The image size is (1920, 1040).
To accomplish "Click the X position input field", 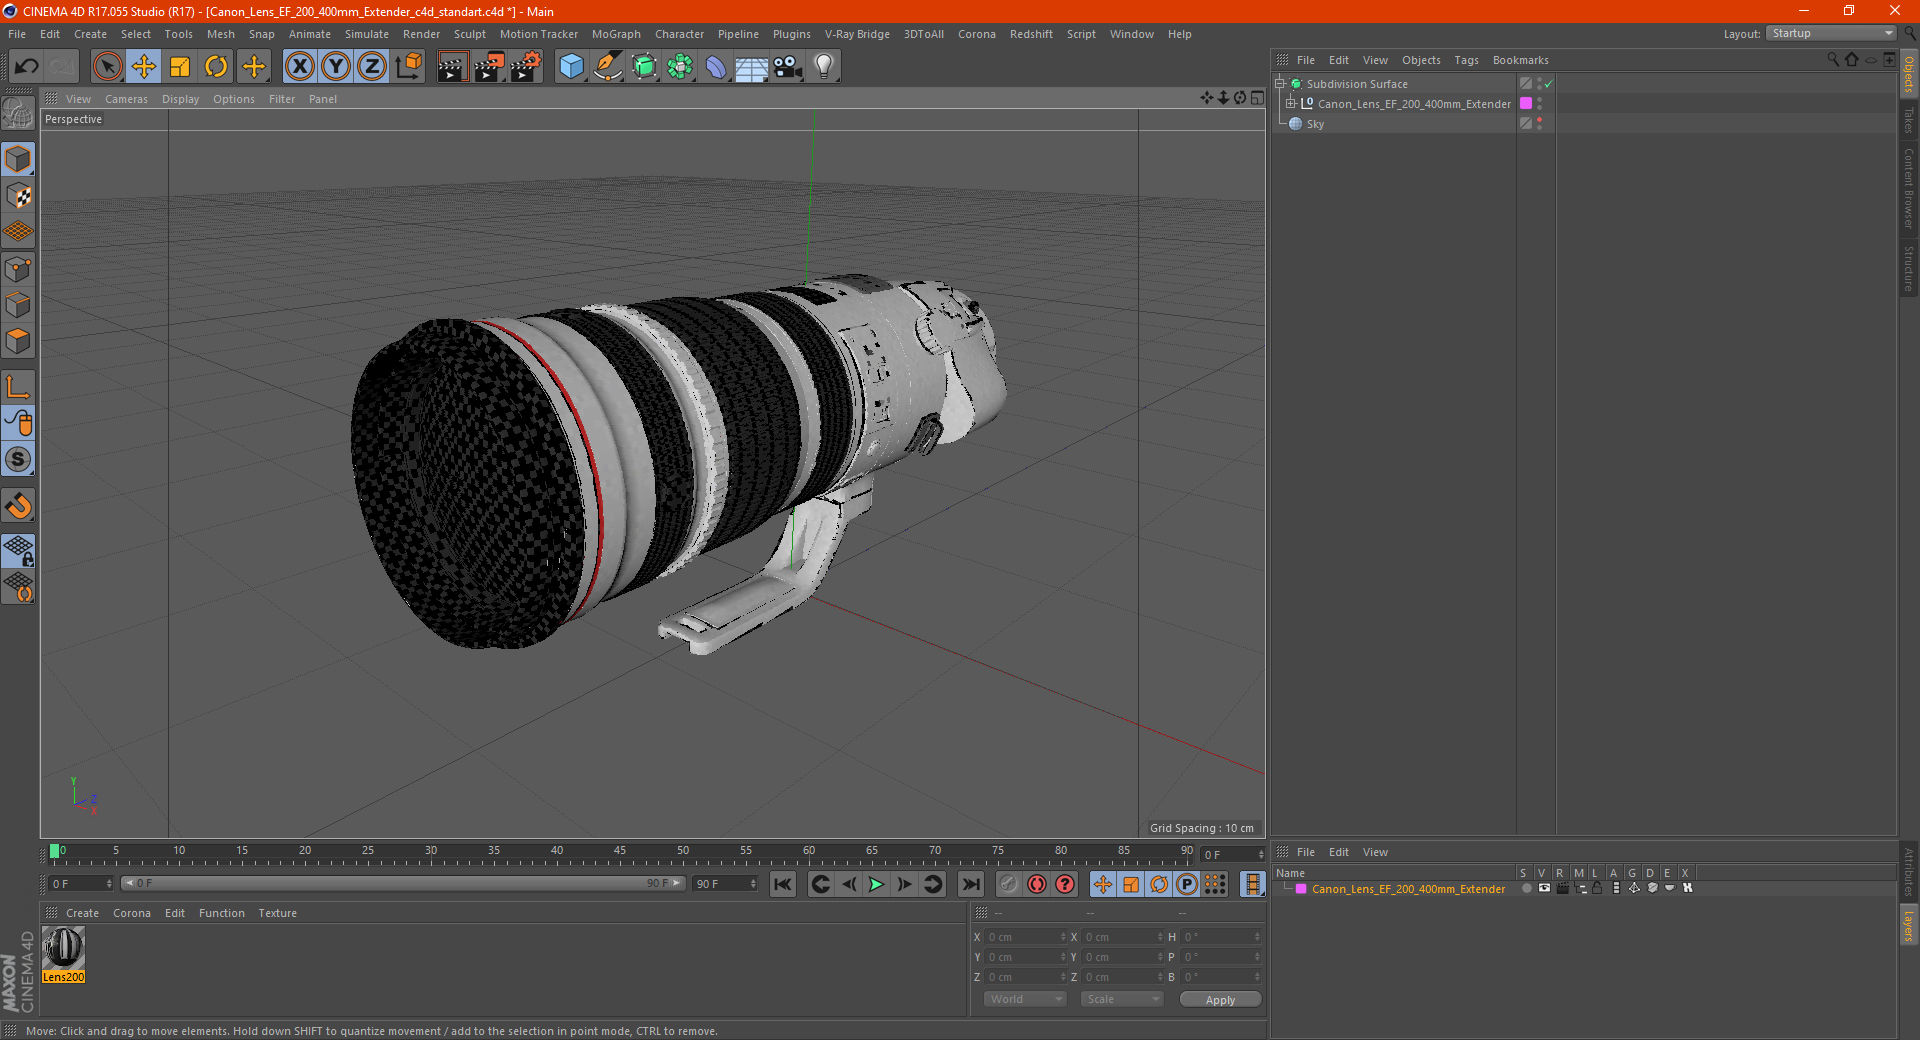I will click(1024, 937).
